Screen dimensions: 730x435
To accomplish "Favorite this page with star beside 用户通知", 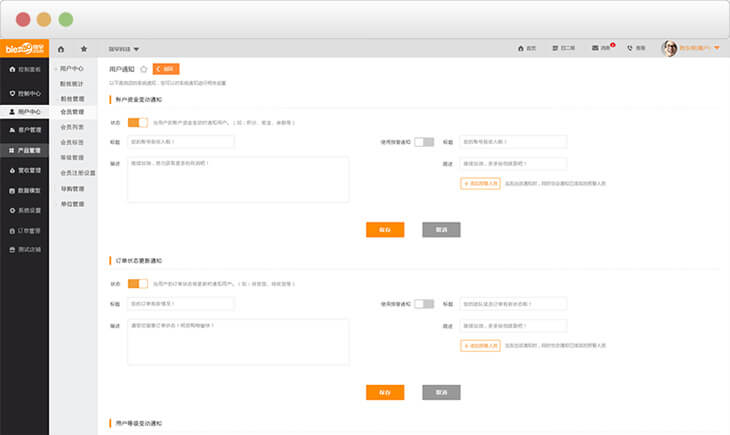I will click(143, 69).
